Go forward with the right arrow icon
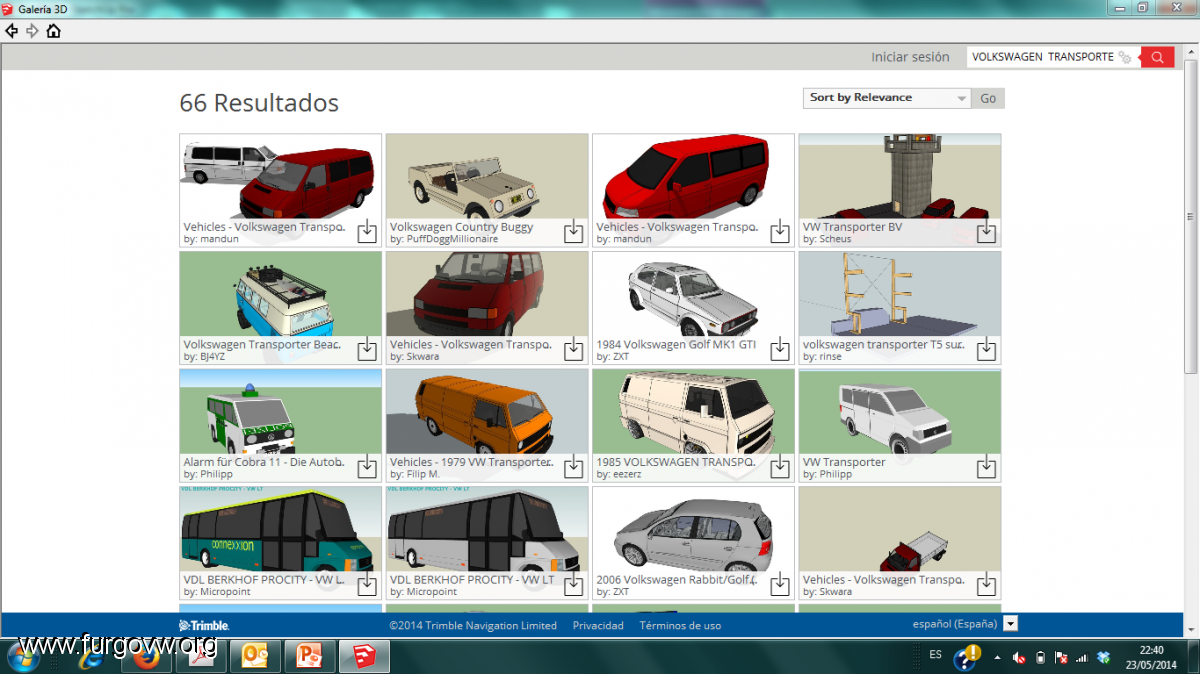The image size is (1200, 674). (33, 31)
